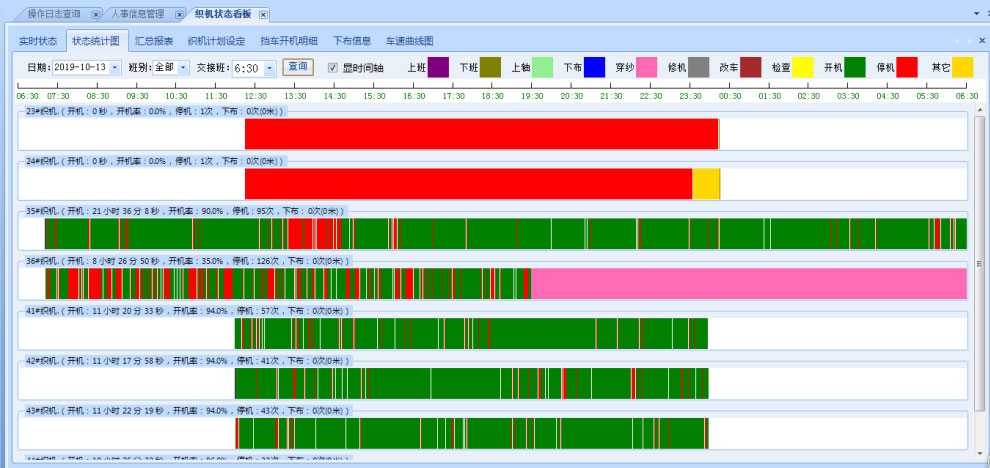Click the 18:30 time axis label
Screen dimensions: 990x468
[492, 96]
